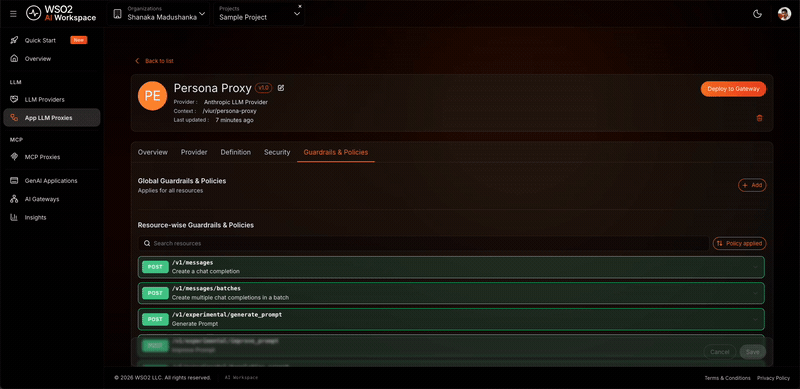Toggle the Policy applied filter
This screenshot has height=389, width=800.
pos(739,244)
